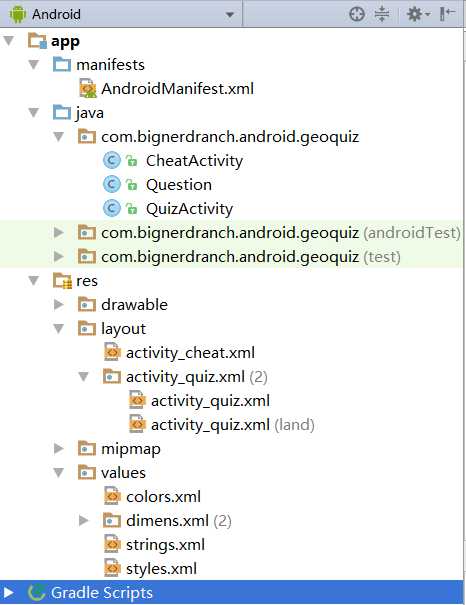Click the activity_quiz.xml (2) folder icon

click(112, 376)
